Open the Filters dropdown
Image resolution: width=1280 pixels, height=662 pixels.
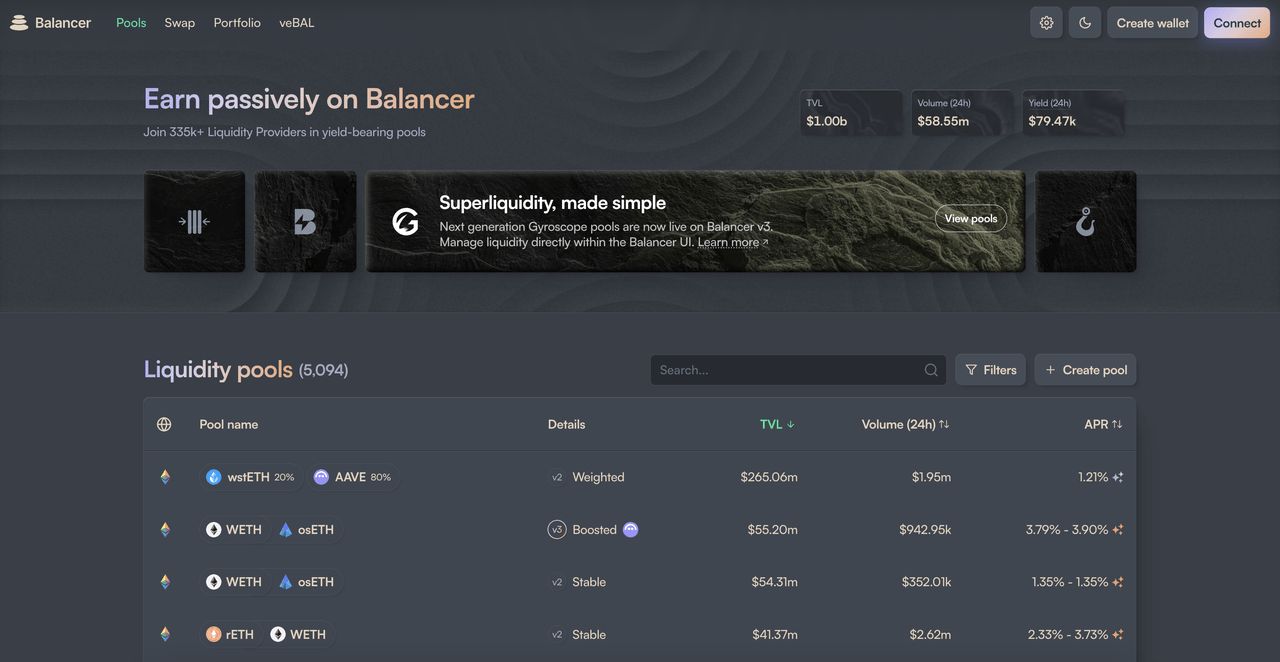pos(990,370)
